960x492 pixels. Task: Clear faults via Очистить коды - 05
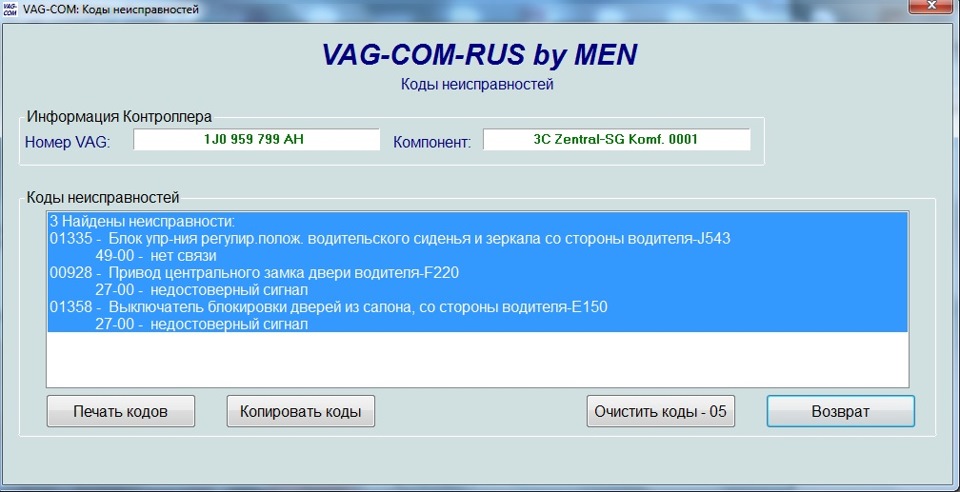pyautogui.click(x=661, y=411)
